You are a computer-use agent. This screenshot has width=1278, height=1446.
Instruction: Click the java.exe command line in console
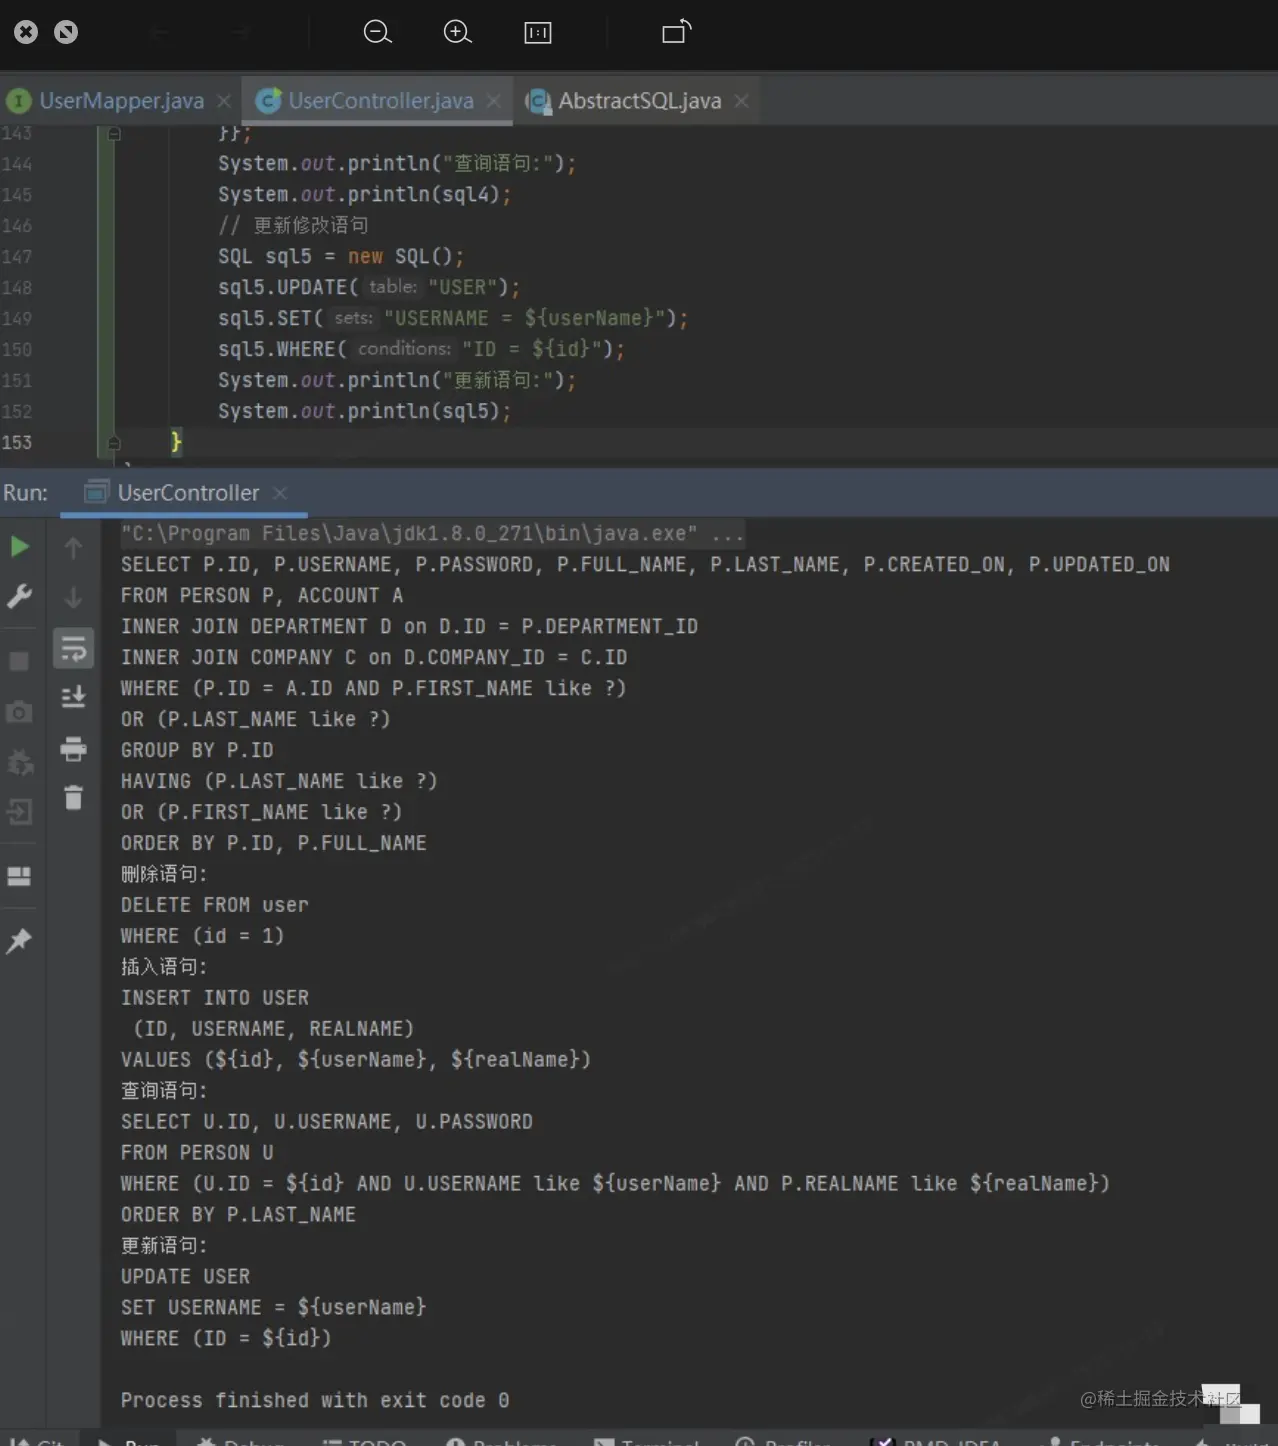click(x=432, y=534)
